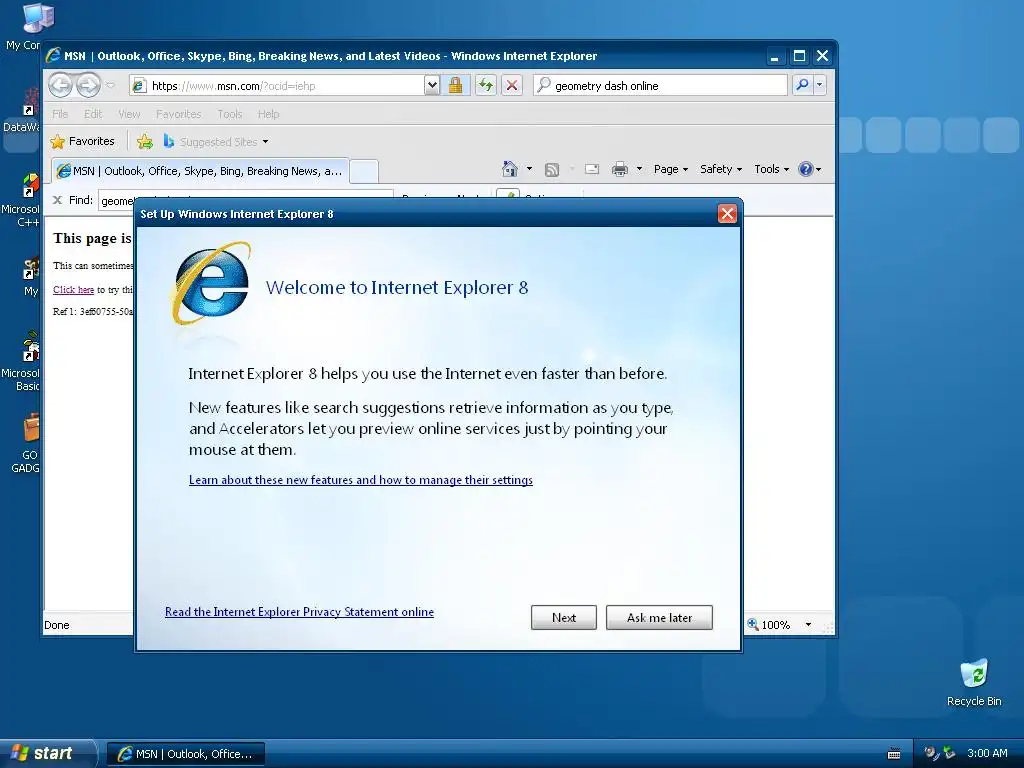Open the Edit menu

pyautogui.click(x=93, y=114)
